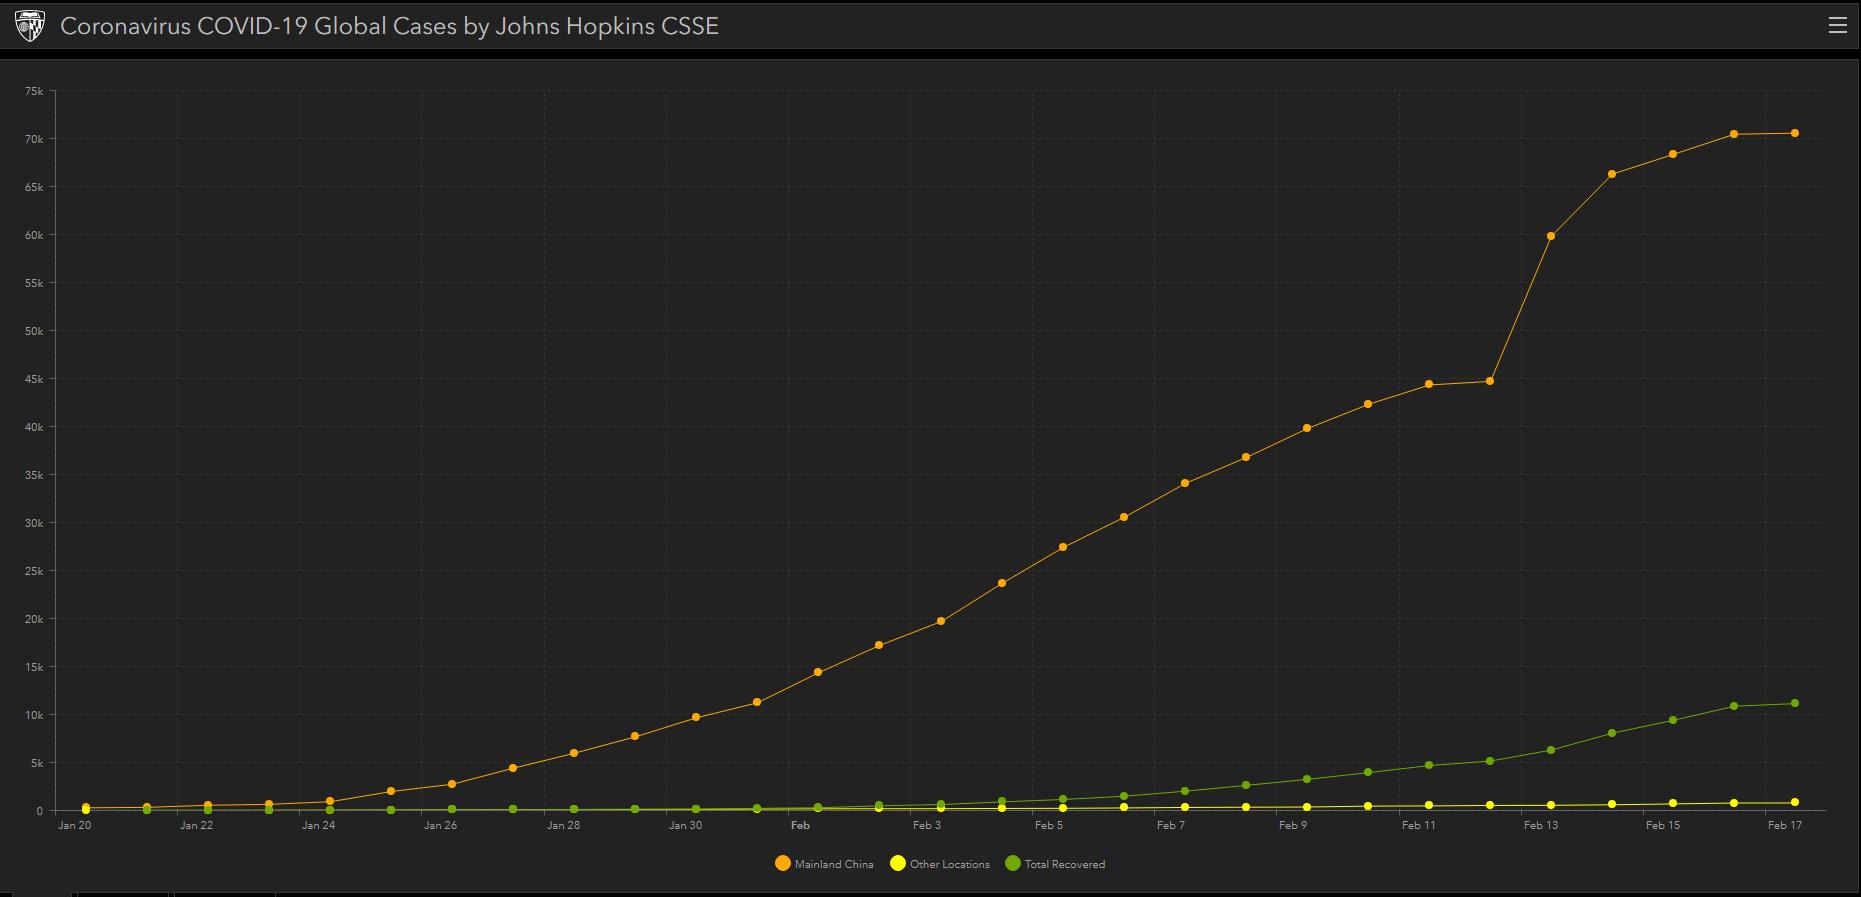Click the bold Feb x-axis label
Image resolution: width=1861 pixels, height=897 pixels.
[800, 825]
